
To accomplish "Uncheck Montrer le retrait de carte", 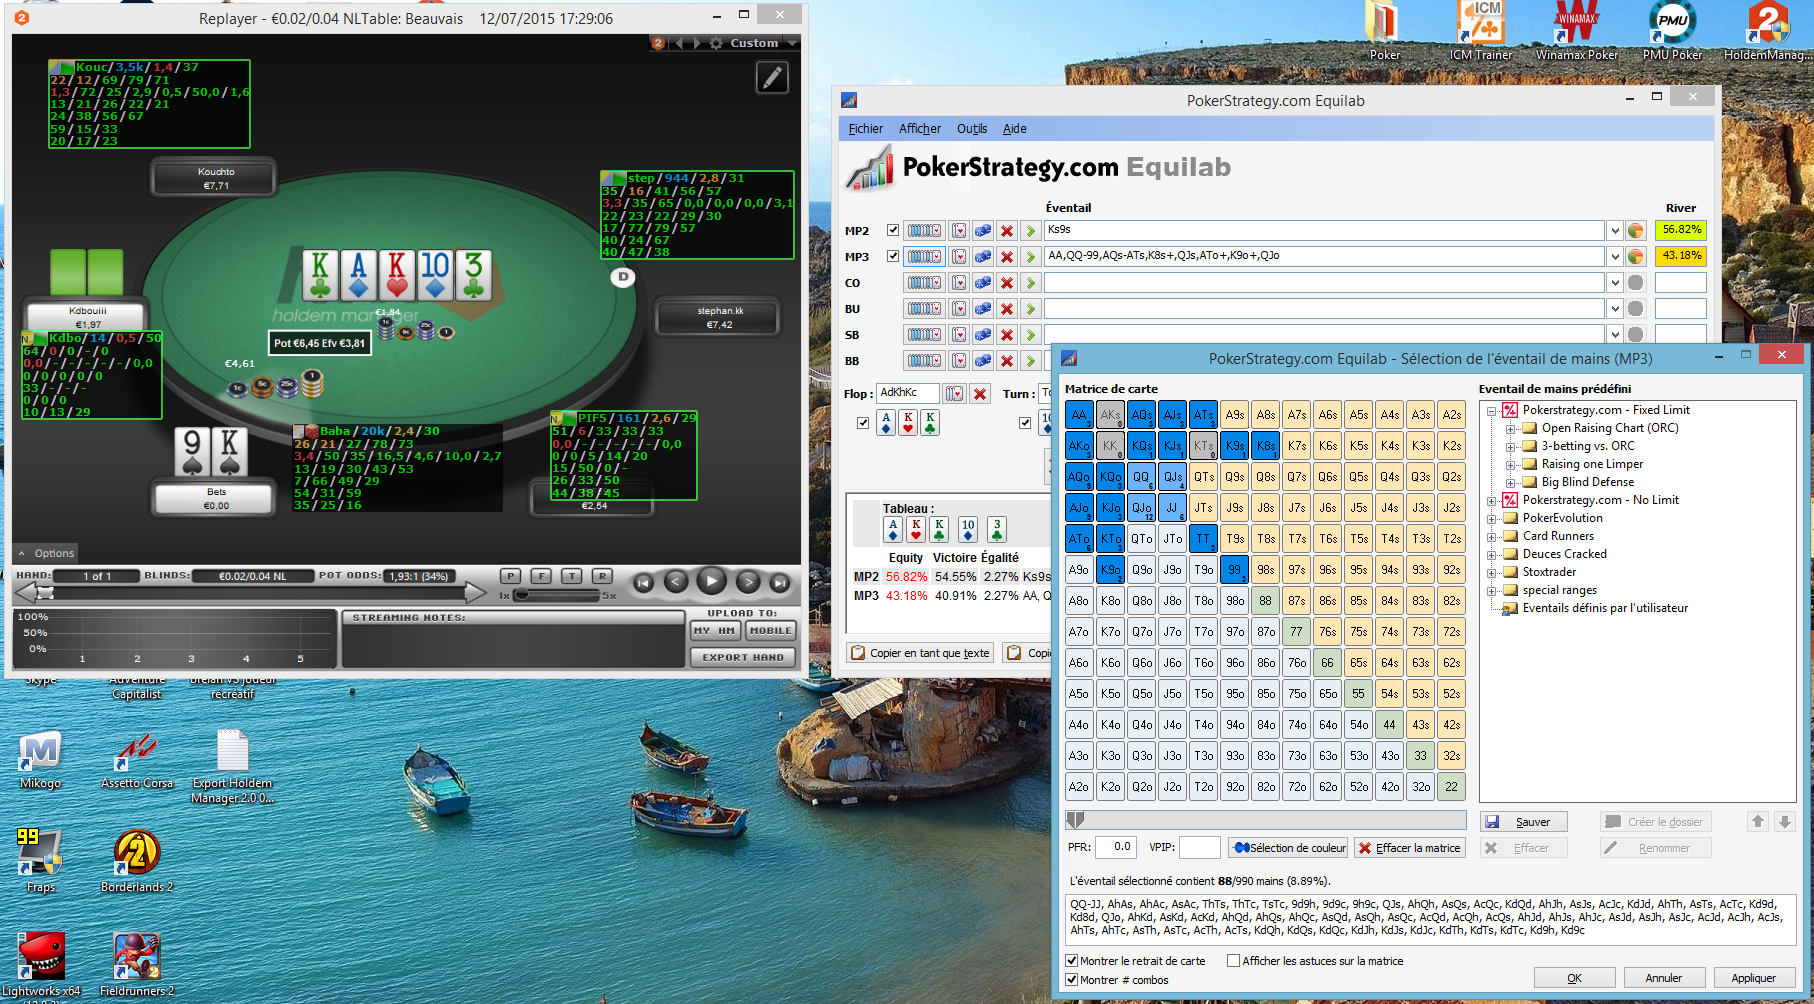I will coord(1072,961).
